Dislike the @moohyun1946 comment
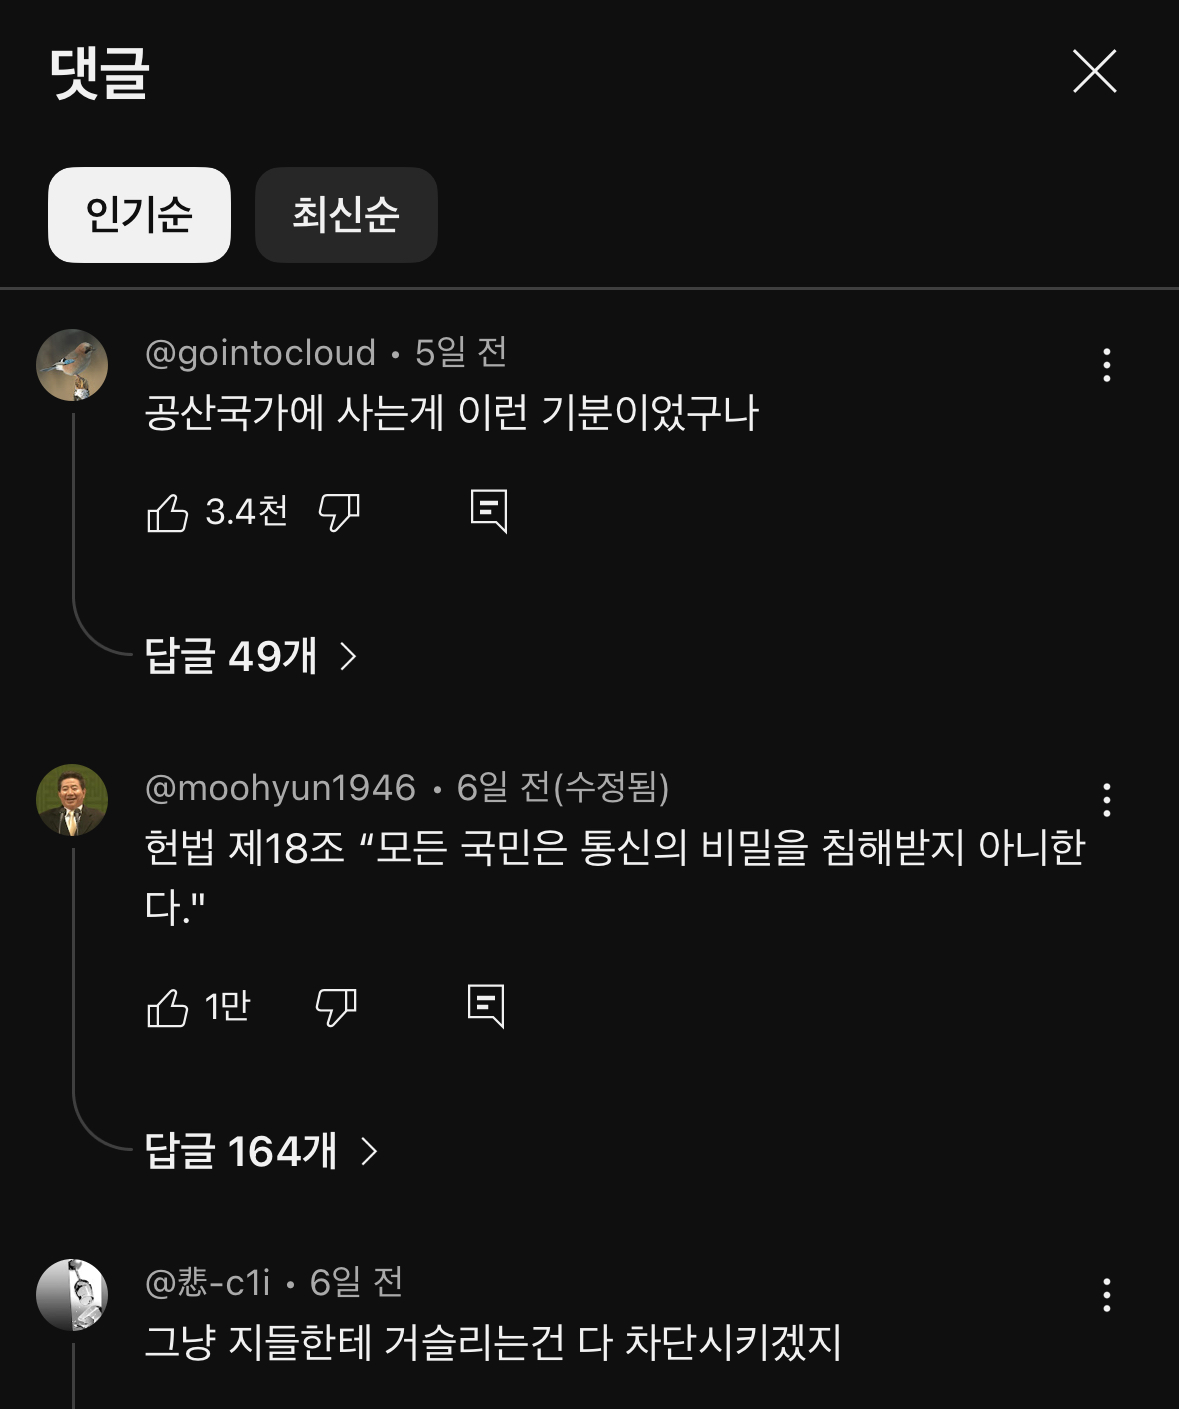The width and height of the screenshot is (1179, 1409). tap(336, 1007)
